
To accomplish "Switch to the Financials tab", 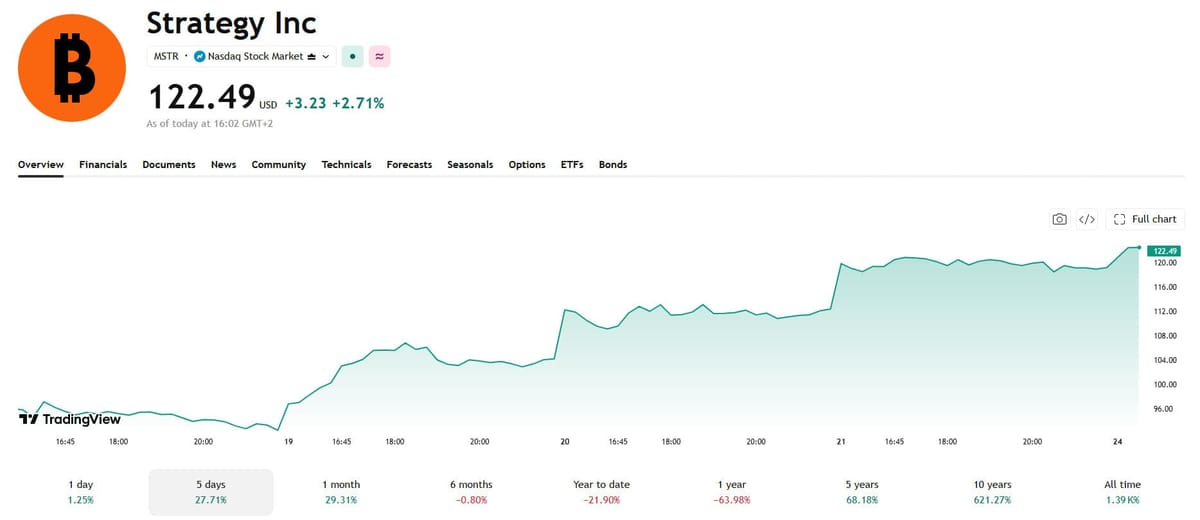I will pyautogui.click(x=103, y=164).
